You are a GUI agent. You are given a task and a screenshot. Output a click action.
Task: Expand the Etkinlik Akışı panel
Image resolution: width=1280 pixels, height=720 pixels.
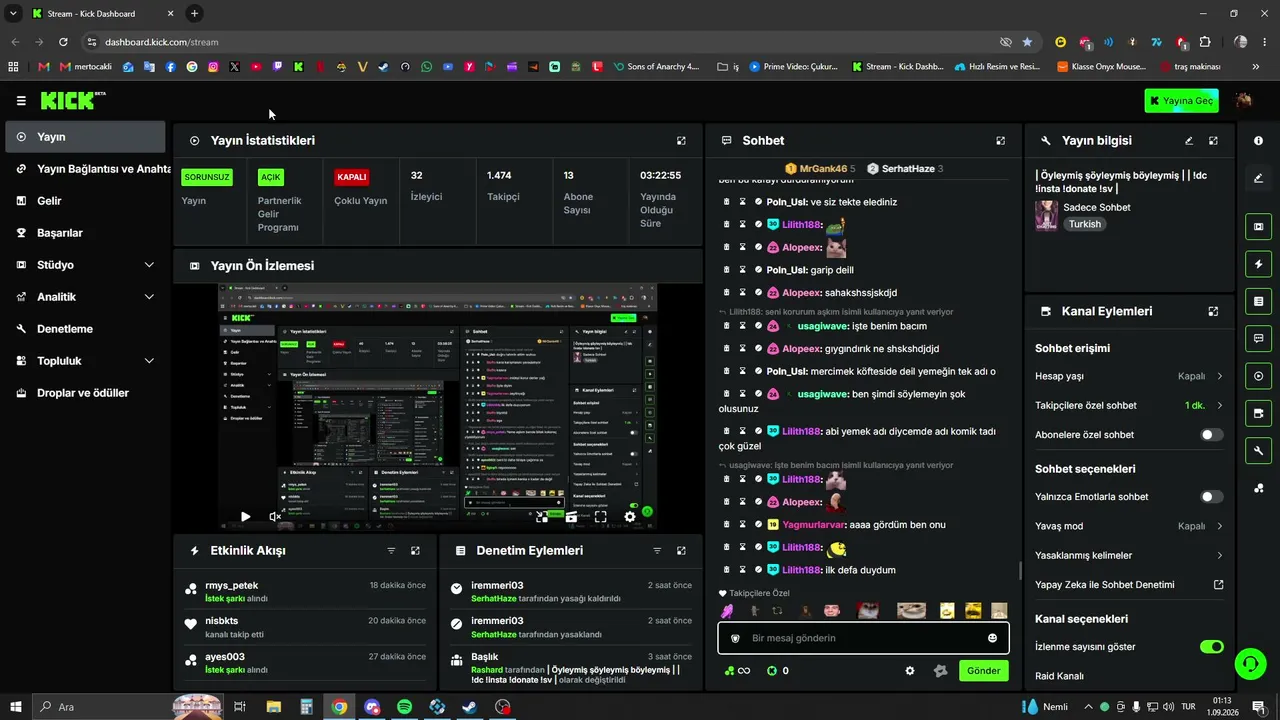(415, 551)
